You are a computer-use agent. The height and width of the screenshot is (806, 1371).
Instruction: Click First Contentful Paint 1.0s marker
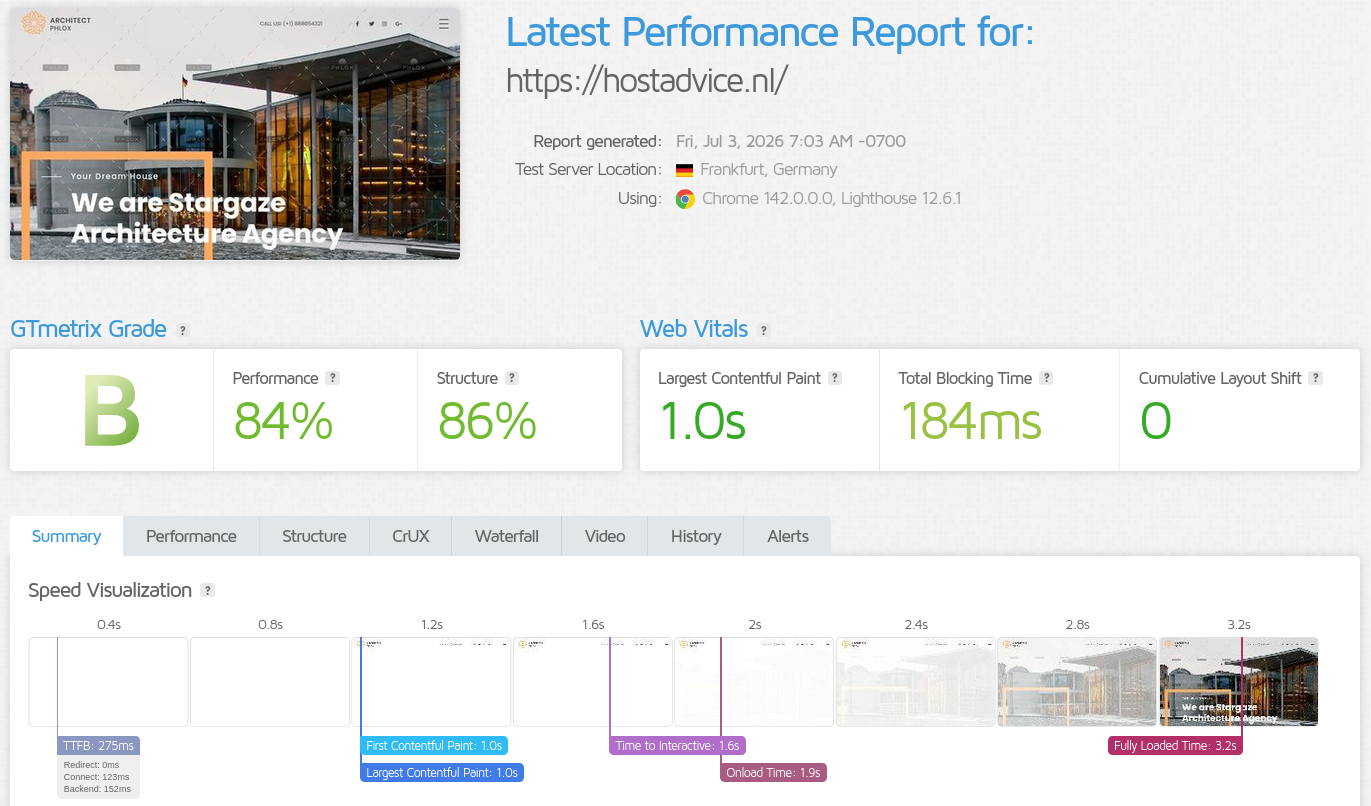434,745
